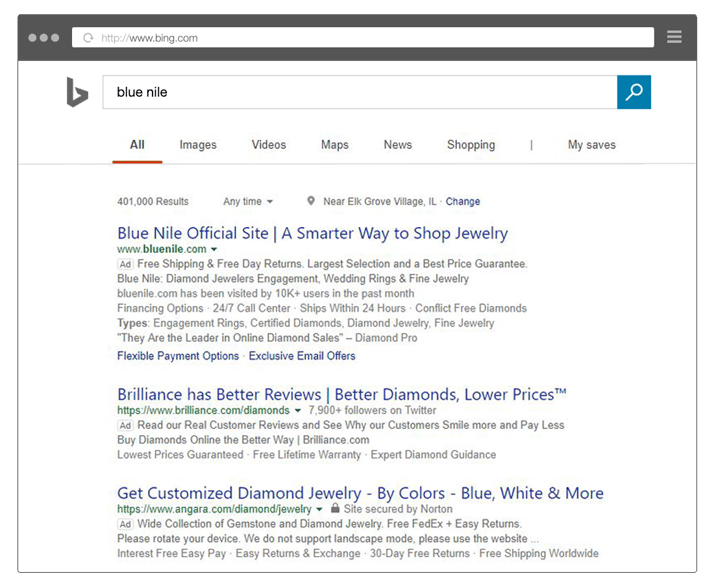Focus the search box containing blue nile
Image resolution: width=714 pixels, height=587 pixels.
[x=360, y=92]
